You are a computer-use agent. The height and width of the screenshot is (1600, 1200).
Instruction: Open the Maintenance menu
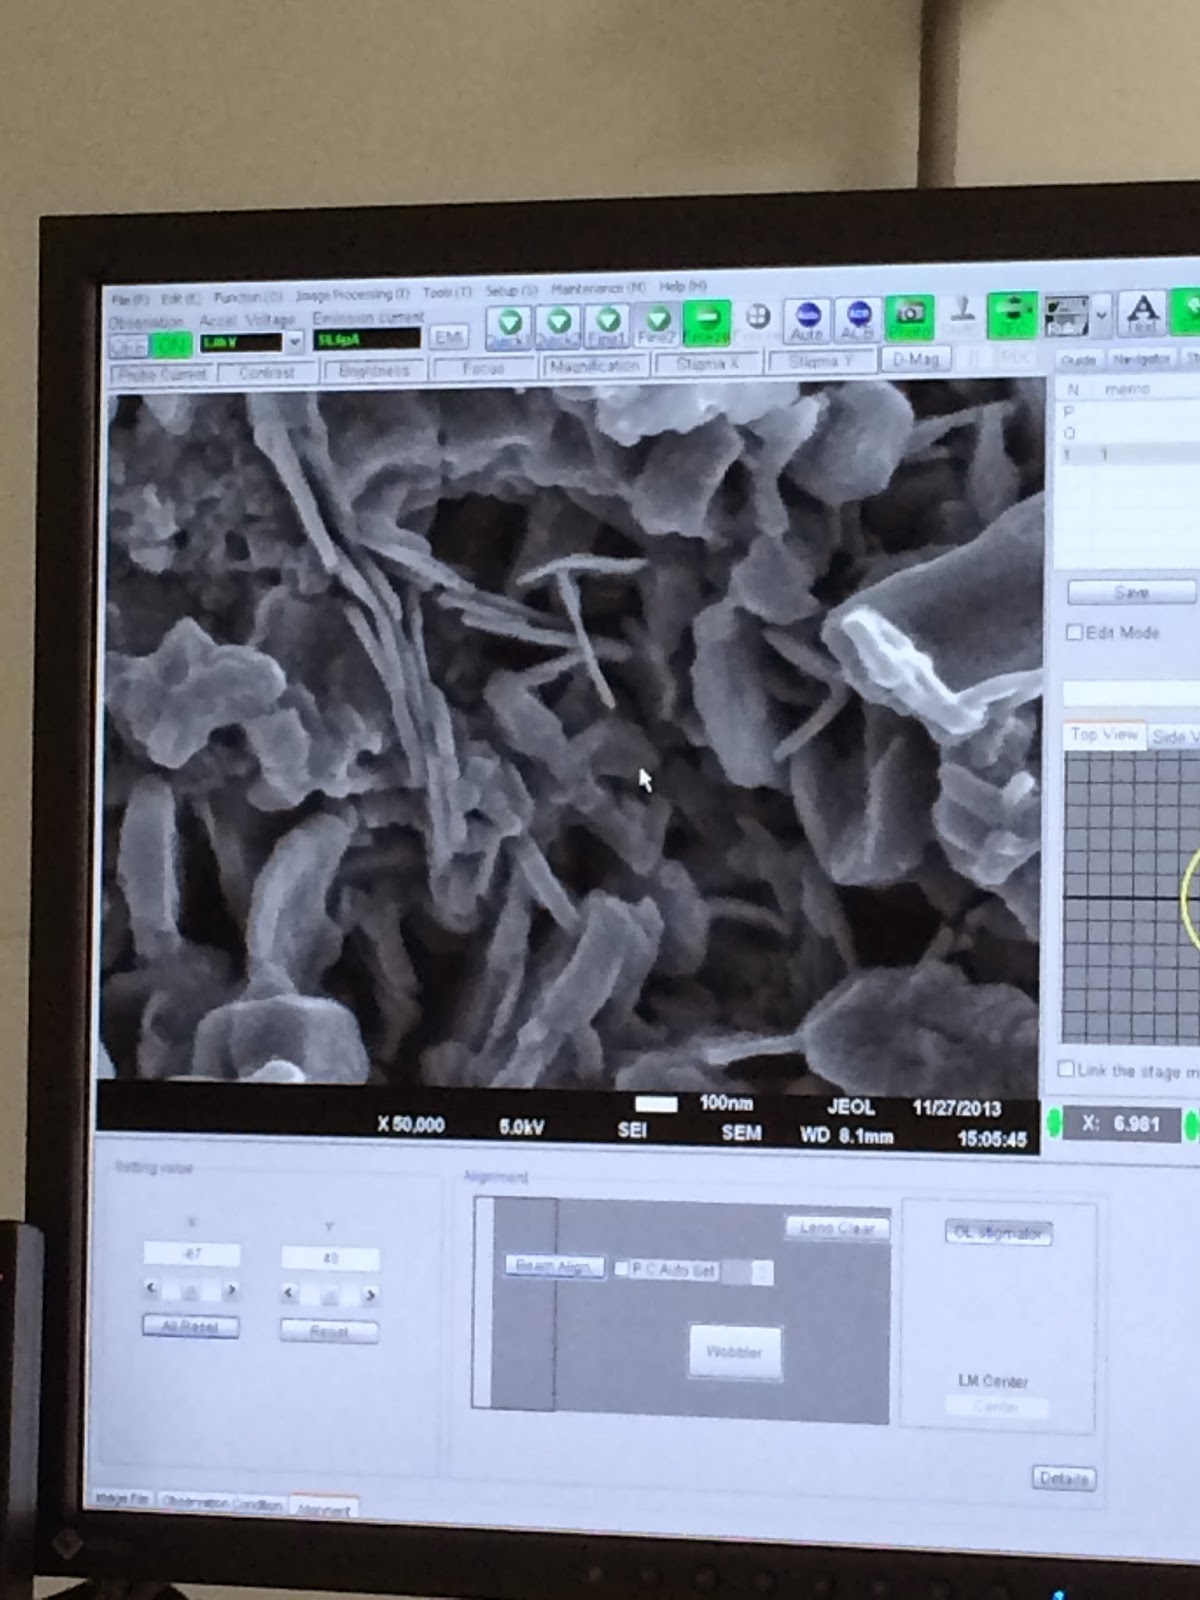pos(598,288)
